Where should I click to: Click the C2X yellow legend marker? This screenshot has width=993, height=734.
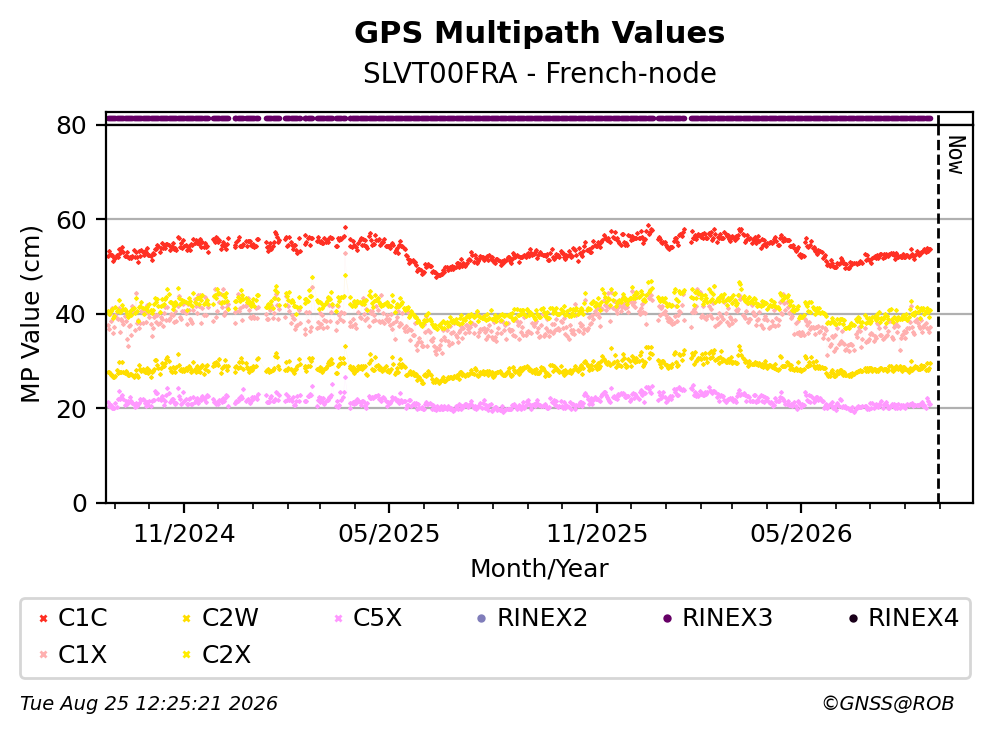(186, 654)
